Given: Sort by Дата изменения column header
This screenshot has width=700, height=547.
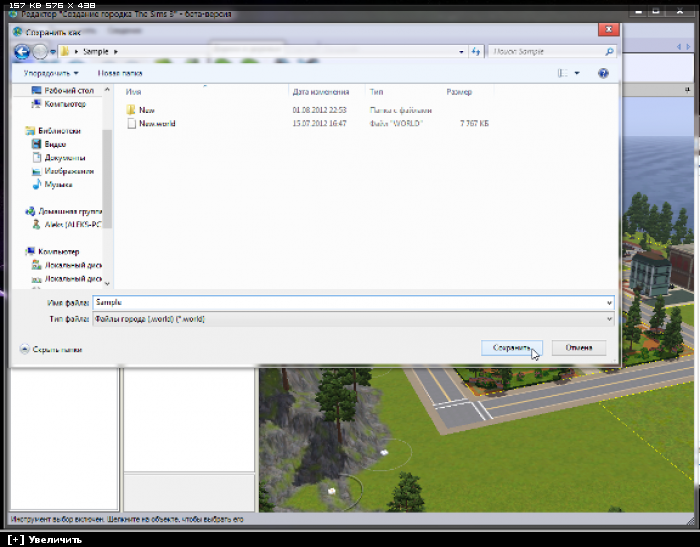Looking at the screenshot, I should coord(318,91).
